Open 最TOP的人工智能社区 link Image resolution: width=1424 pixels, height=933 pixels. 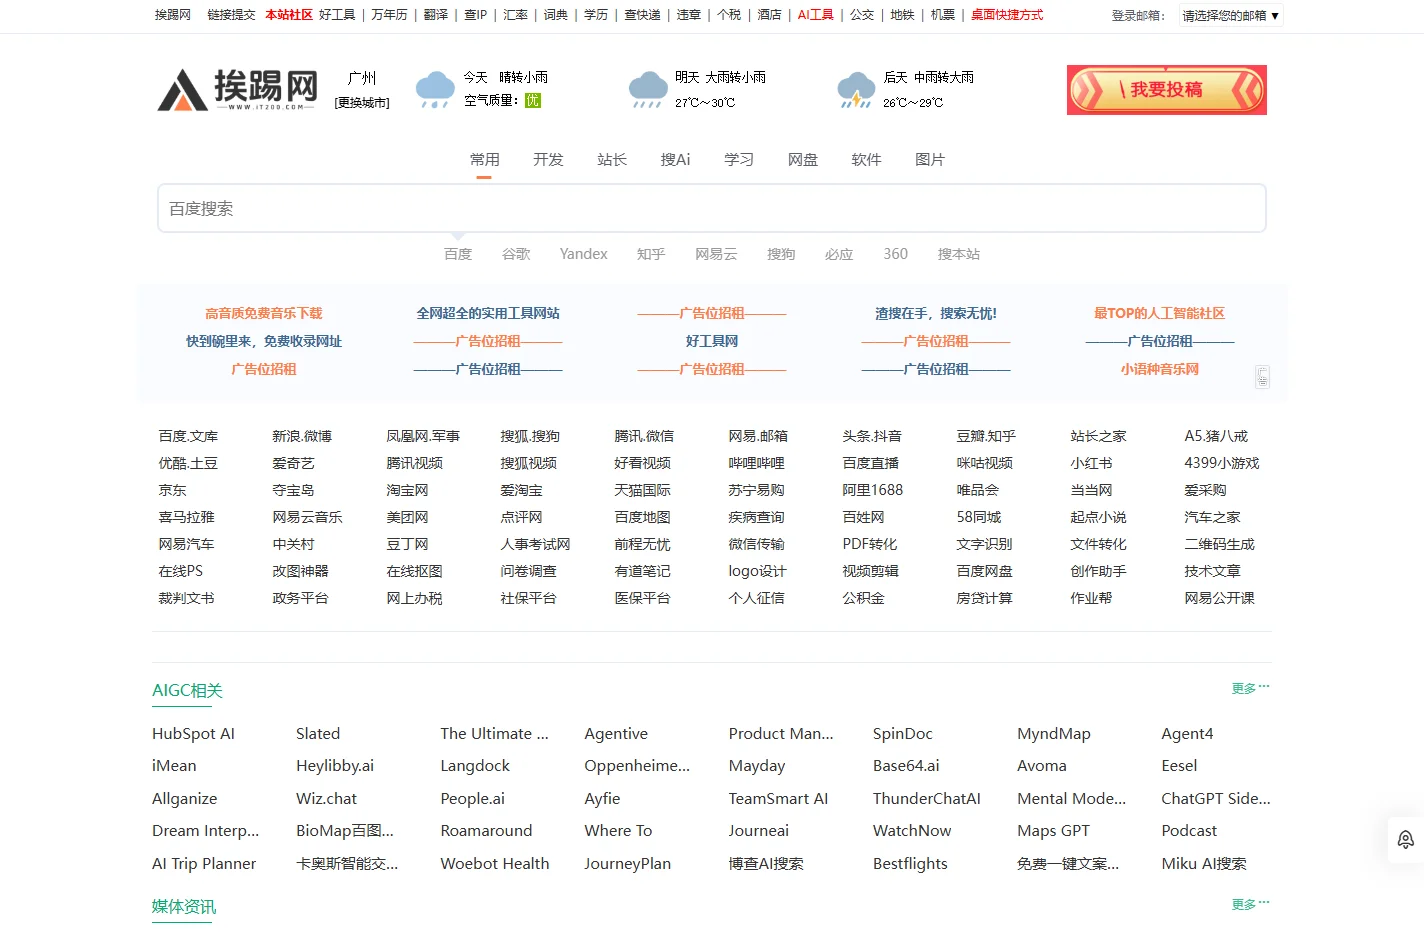(x=1160, y=313)
